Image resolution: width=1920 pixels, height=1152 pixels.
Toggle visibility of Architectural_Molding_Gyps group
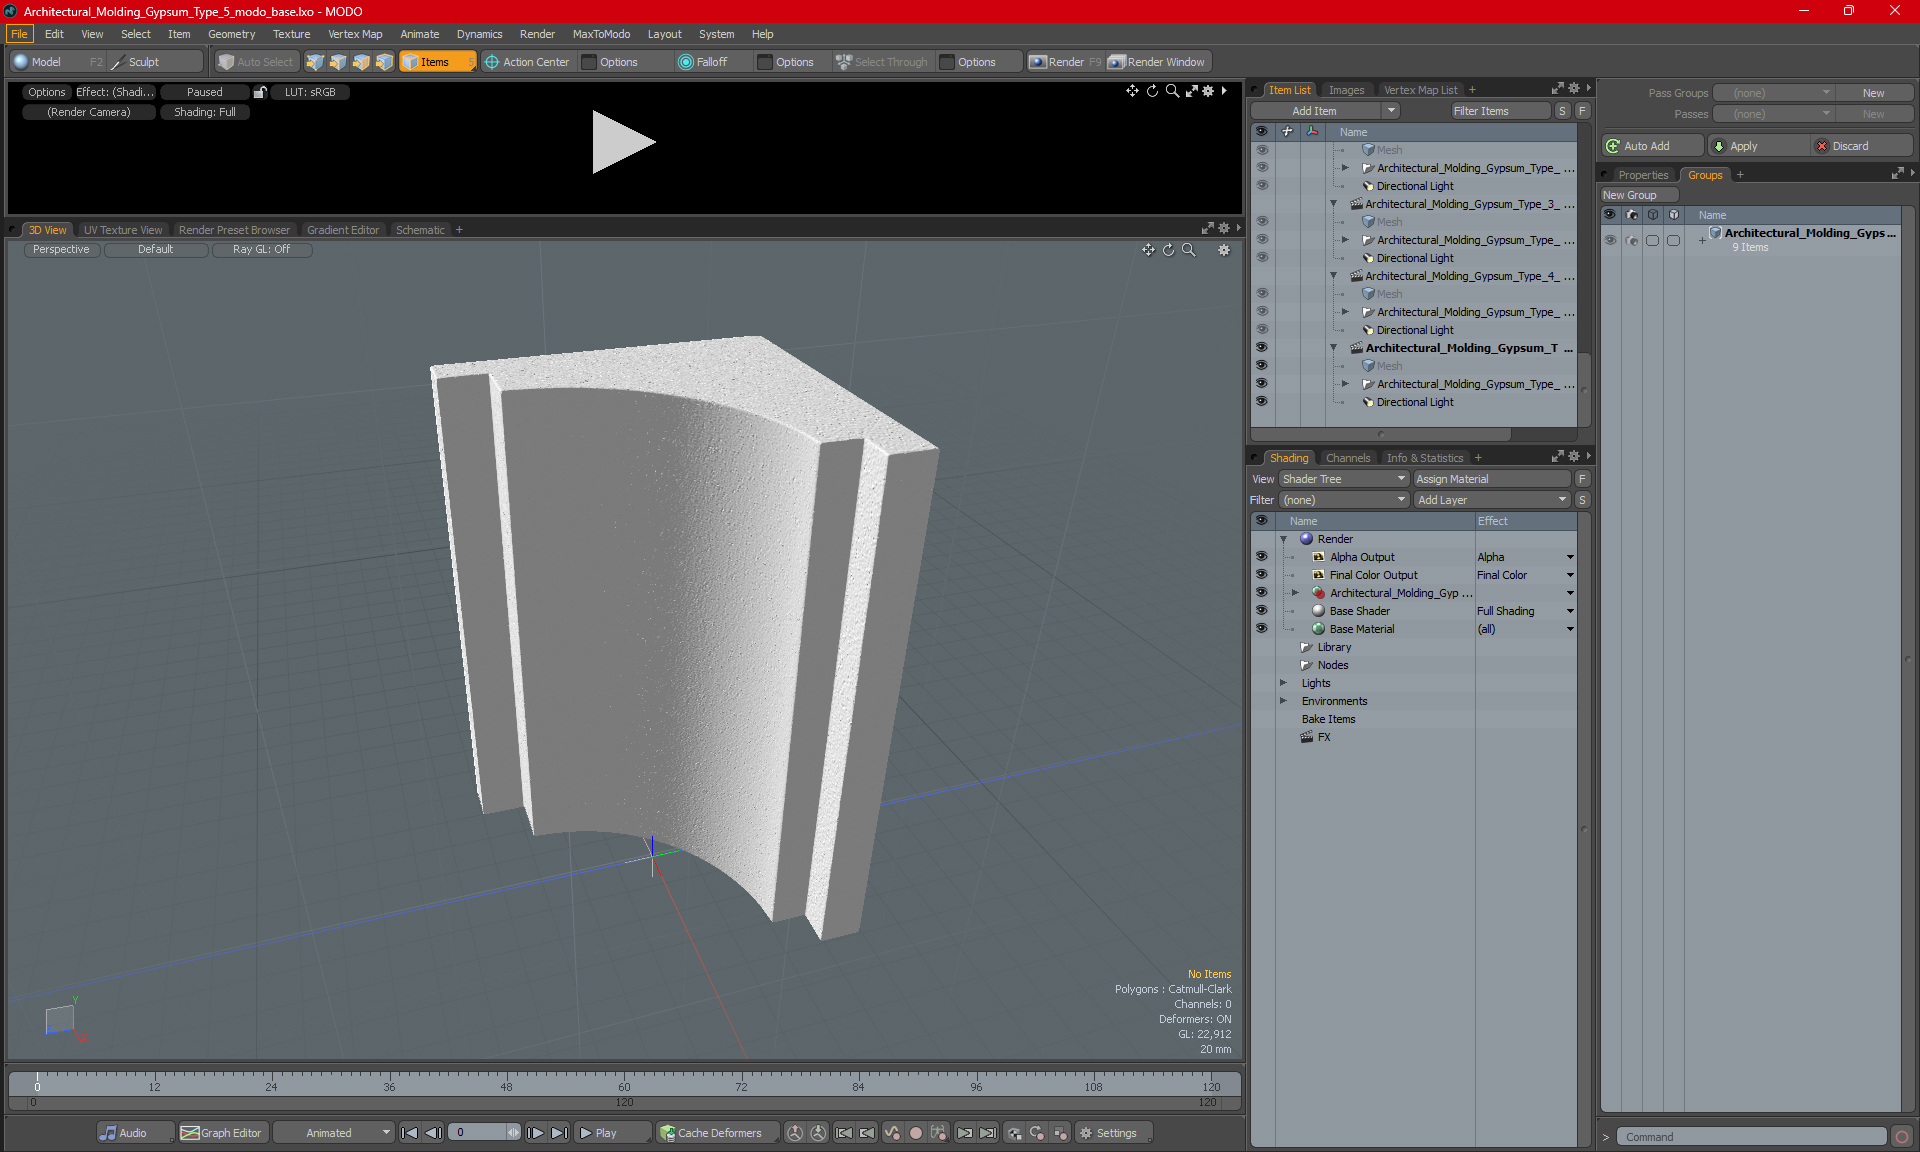[x=1610, y=240]
